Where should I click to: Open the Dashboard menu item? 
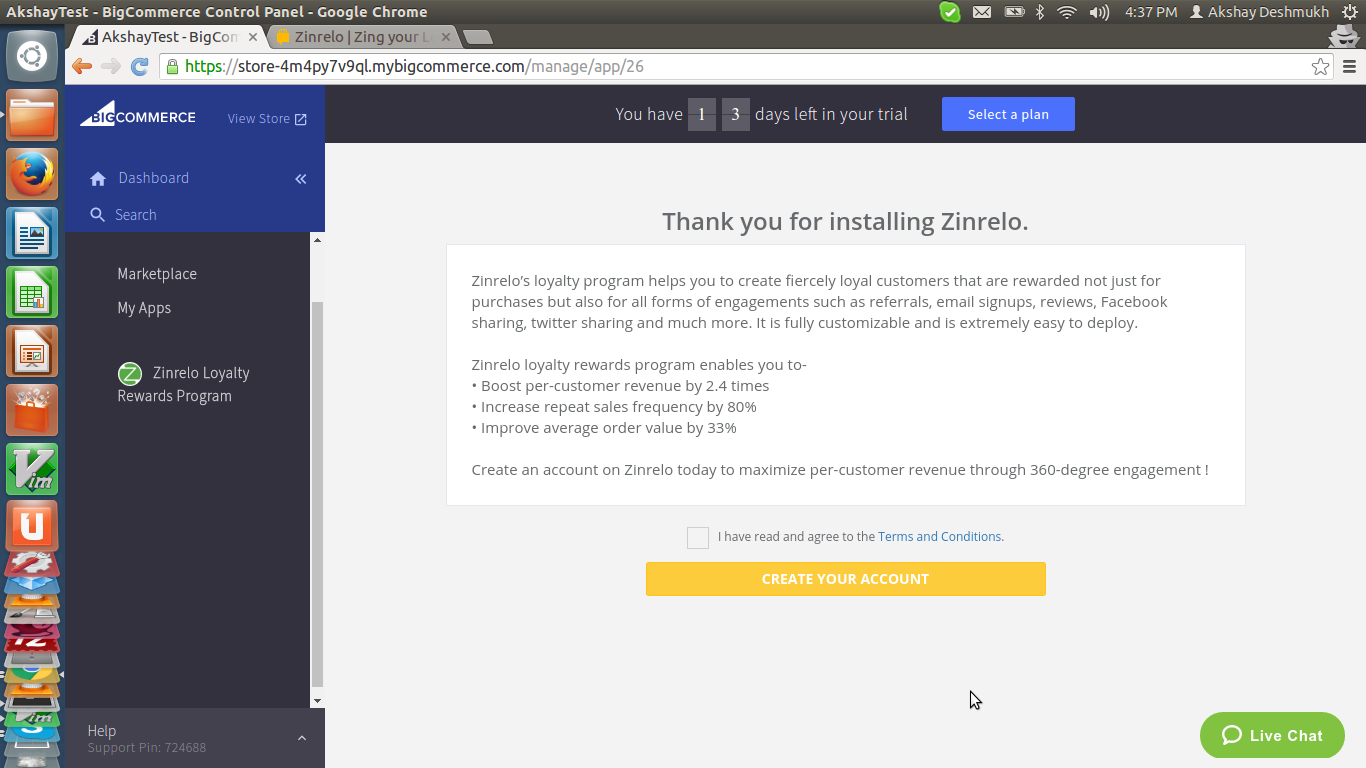click(153, 178)
